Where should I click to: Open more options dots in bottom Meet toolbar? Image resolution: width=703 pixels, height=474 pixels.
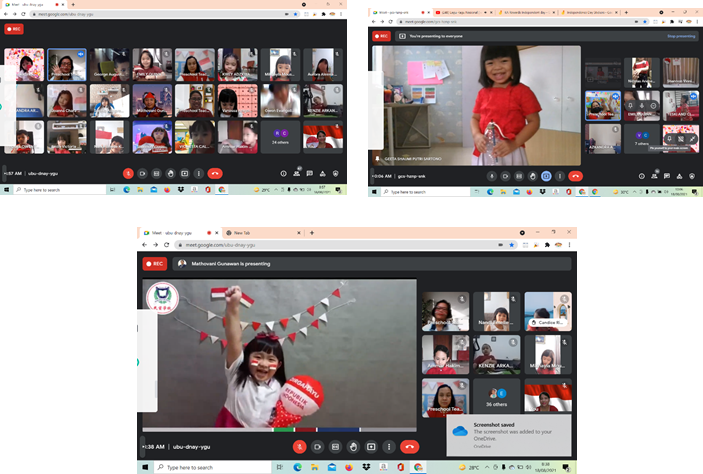tap(389, 446)
